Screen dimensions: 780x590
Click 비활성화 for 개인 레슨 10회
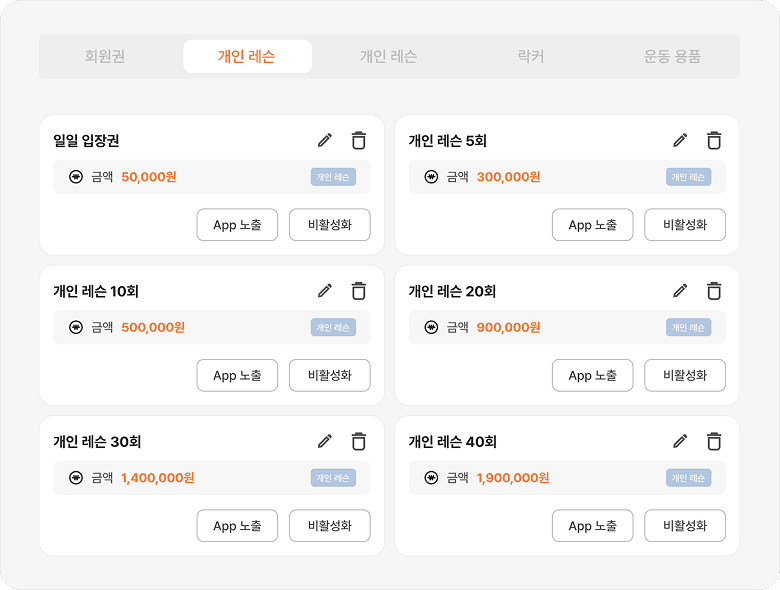coord(330,375)
